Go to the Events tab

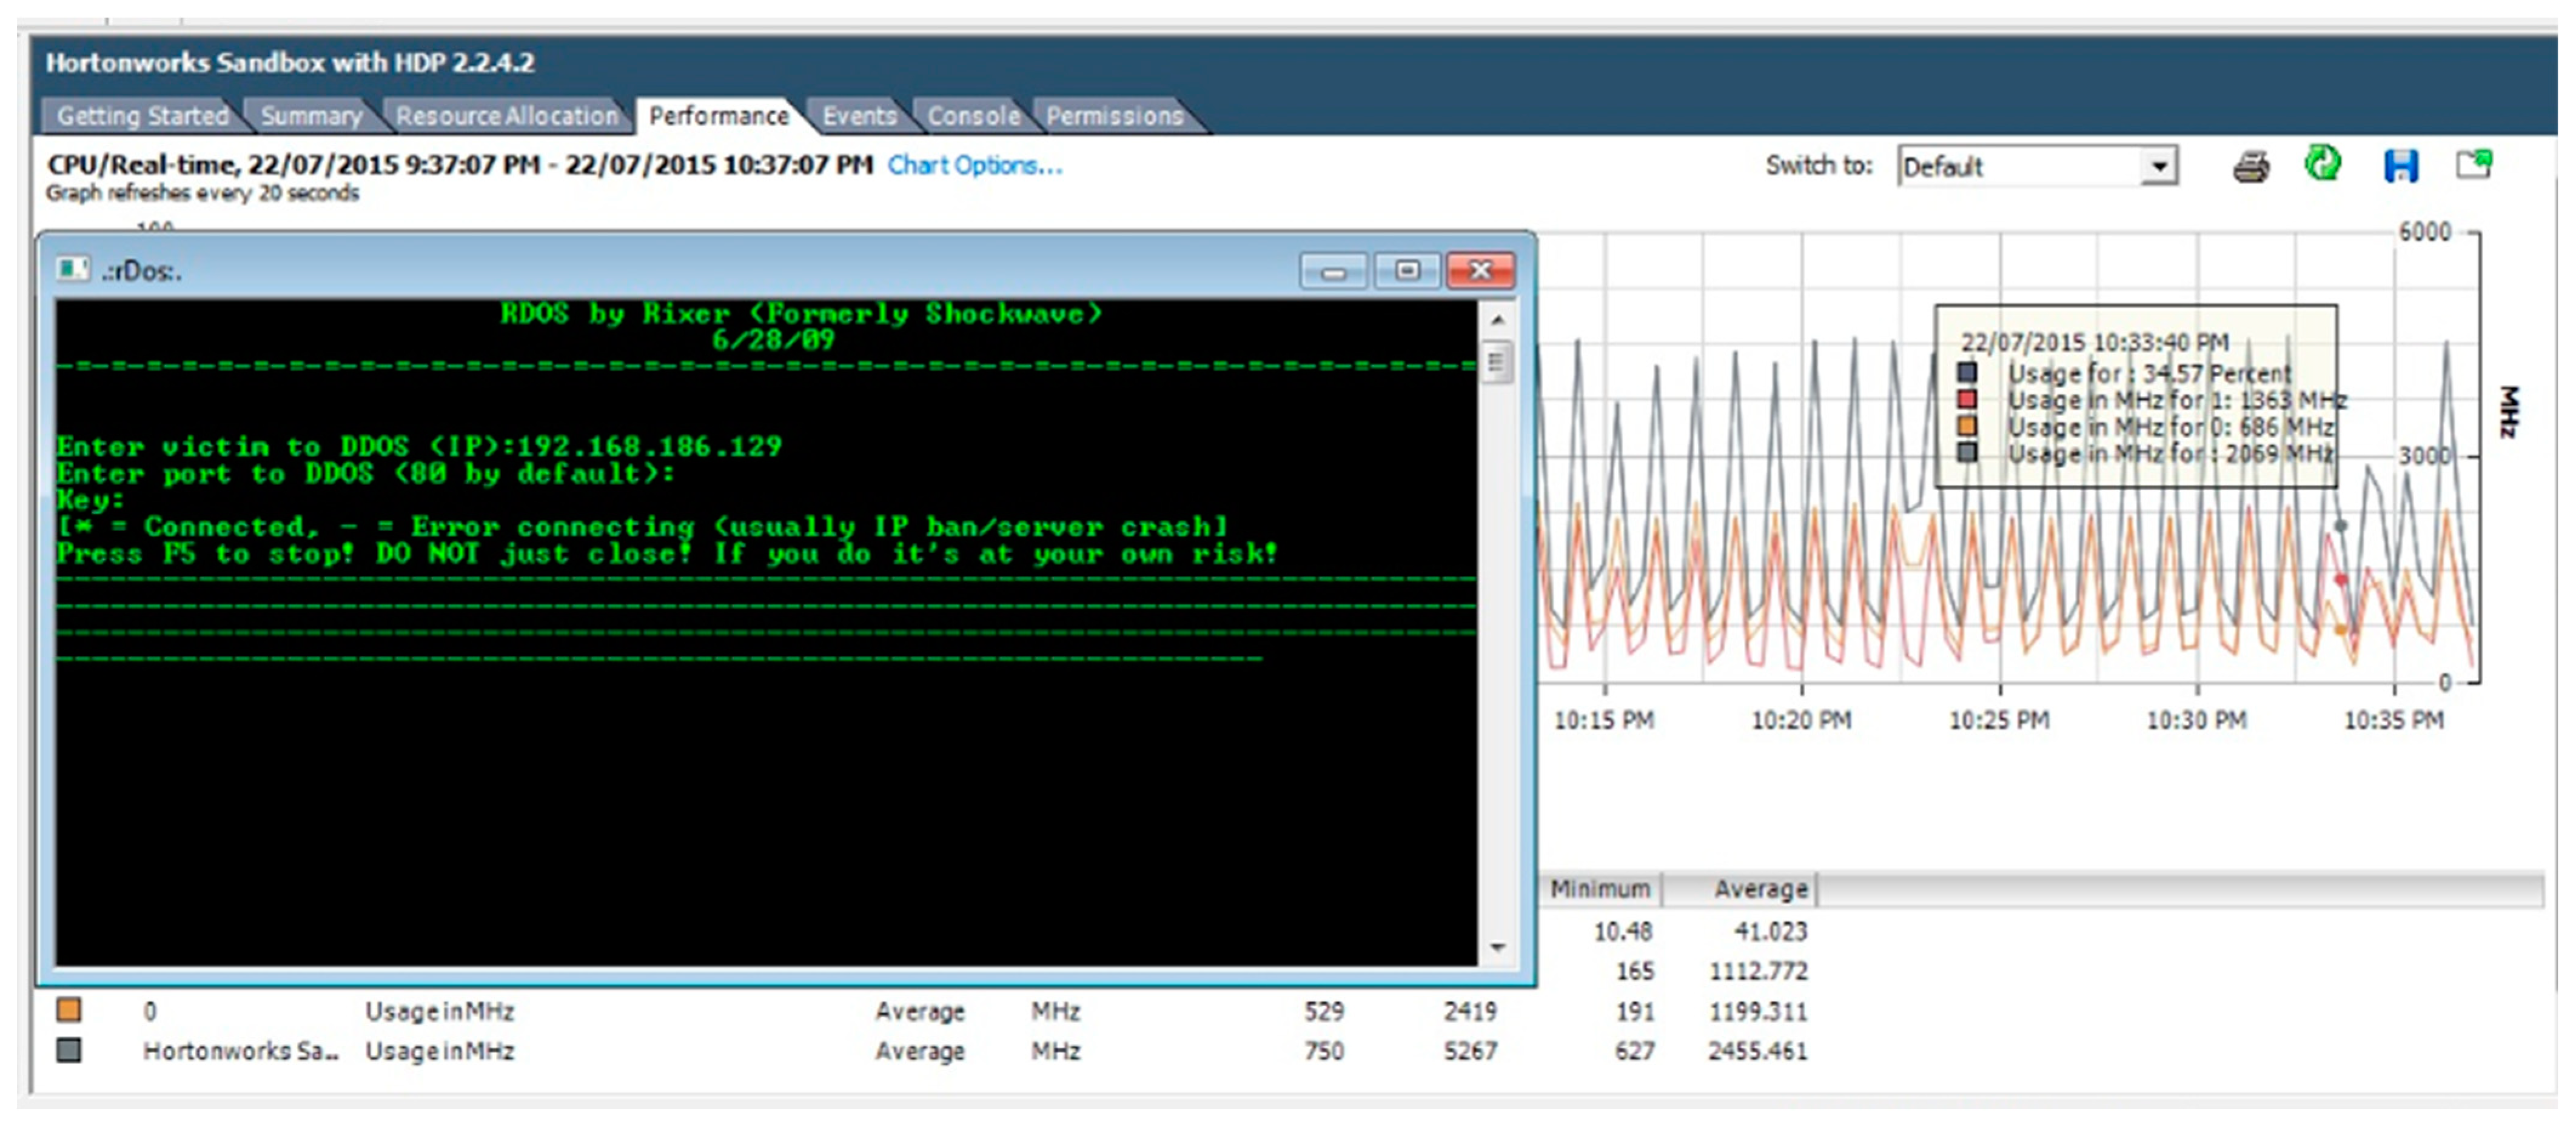[x=859, y=116]
